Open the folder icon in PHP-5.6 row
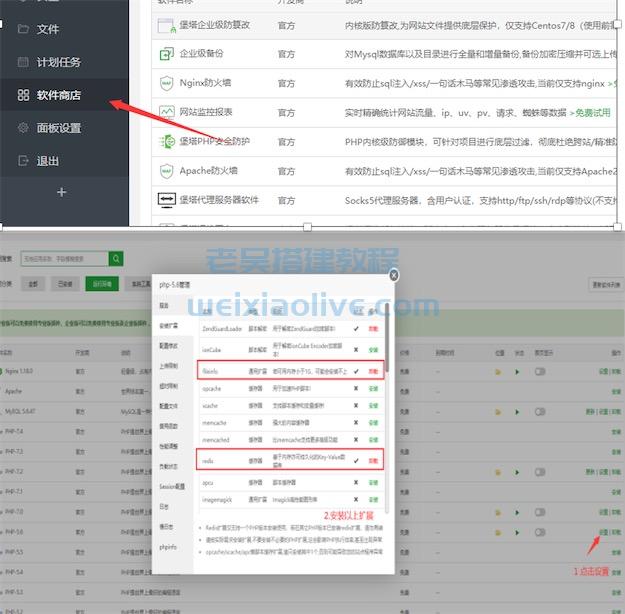 pyautogui.click(x=498, y=532)
